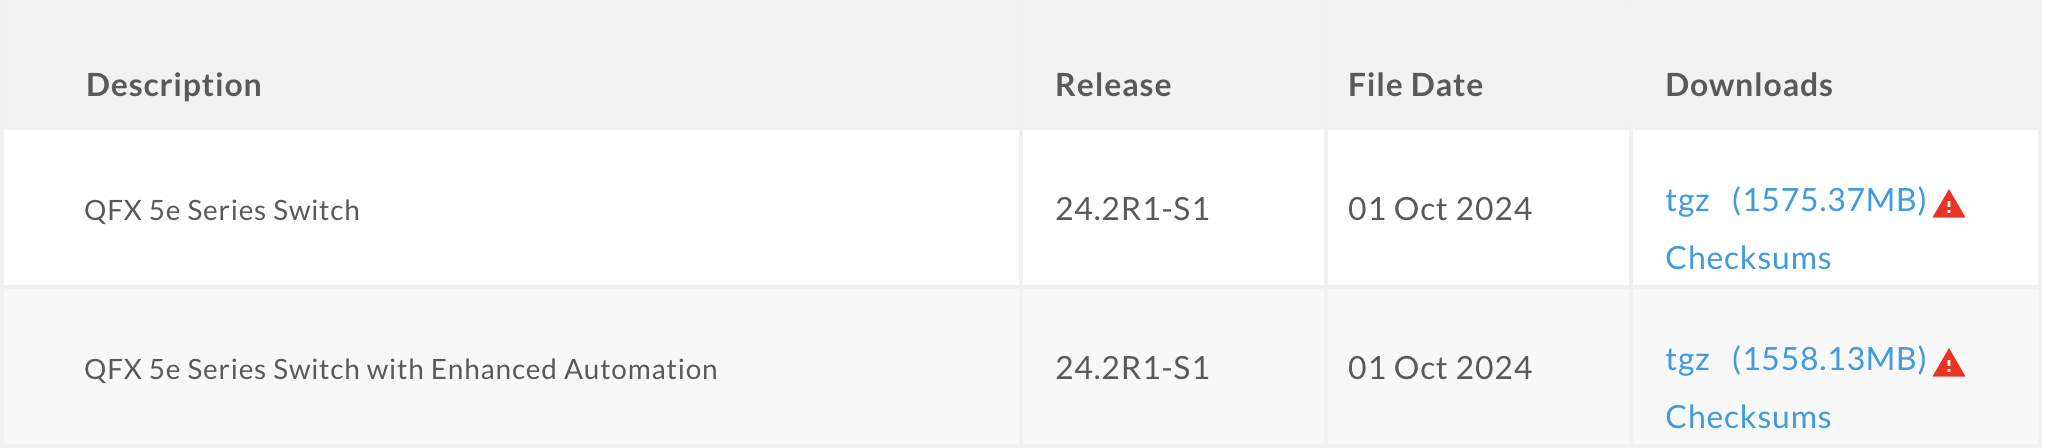Click 01 Oct 2024 date in second row
This screenshot has width=2046, height=448.
[x=1439, y=368]
